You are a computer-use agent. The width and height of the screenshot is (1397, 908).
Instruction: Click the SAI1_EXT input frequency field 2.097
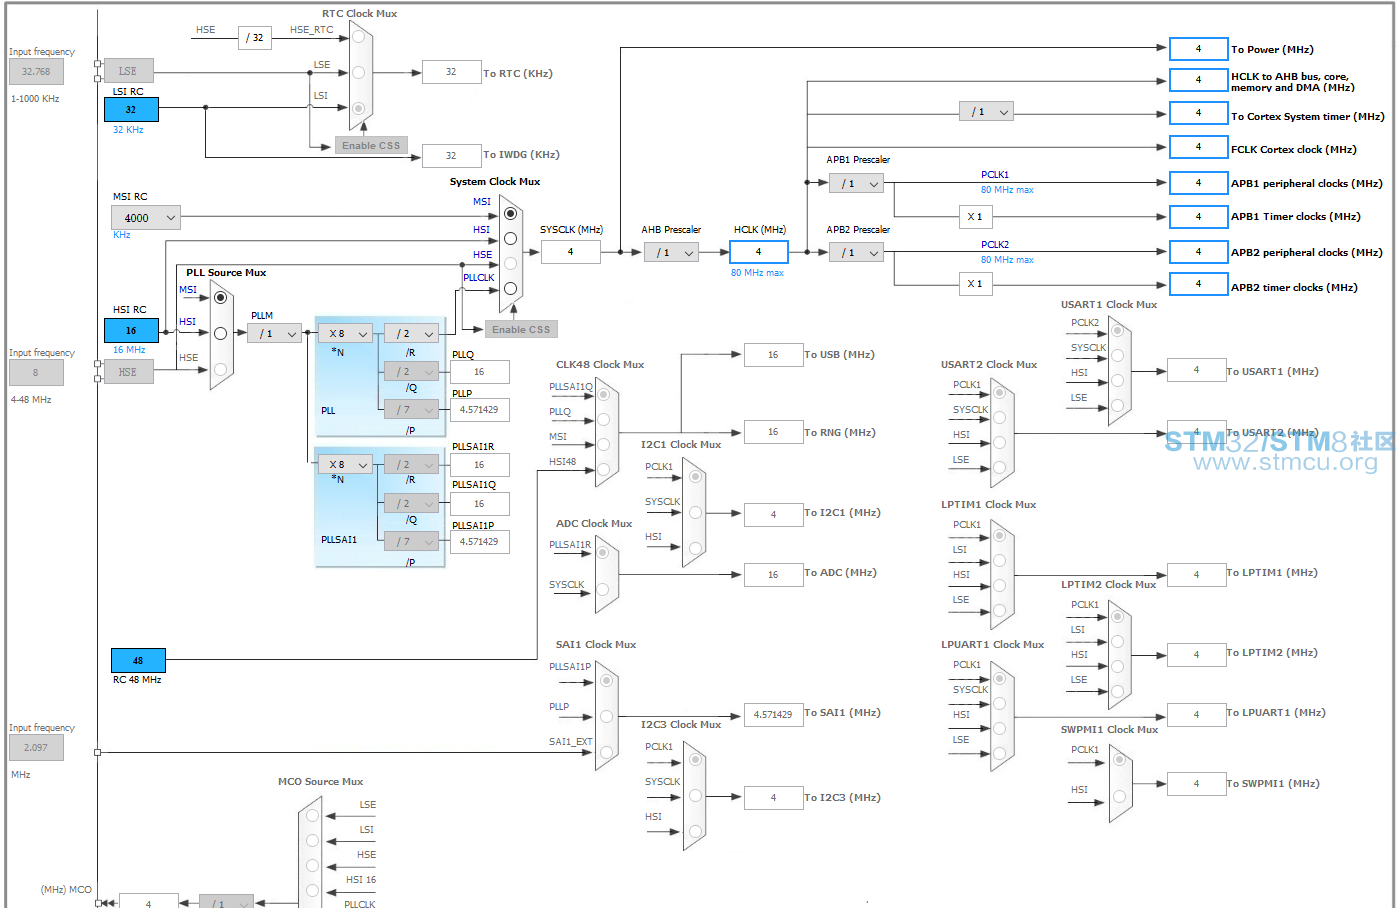pos(36,748)
